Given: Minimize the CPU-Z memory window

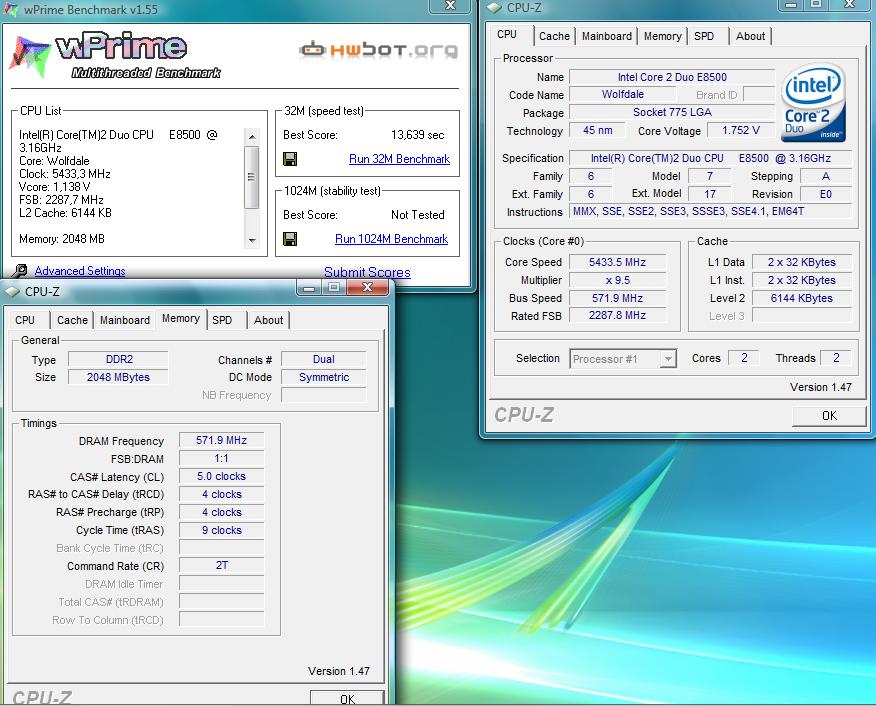Looking at the screenshot, I should coord(309,287).
